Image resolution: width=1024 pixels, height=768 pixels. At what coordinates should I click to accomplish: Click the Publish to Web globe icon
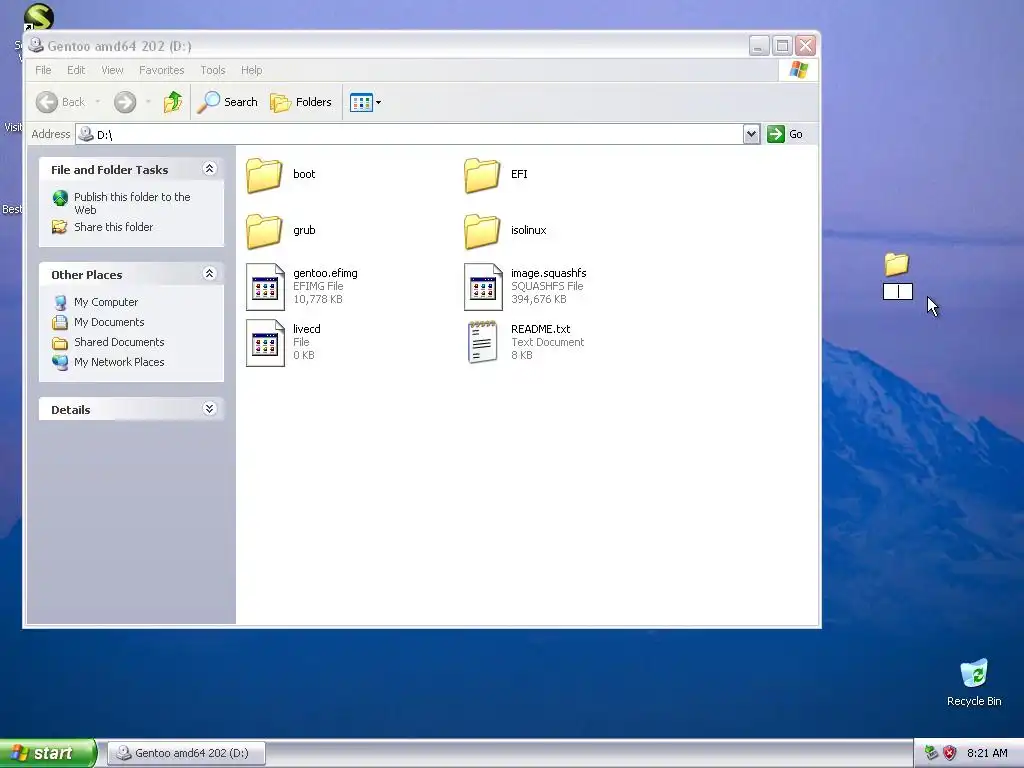pyautogui.click(x=60, y=198)
